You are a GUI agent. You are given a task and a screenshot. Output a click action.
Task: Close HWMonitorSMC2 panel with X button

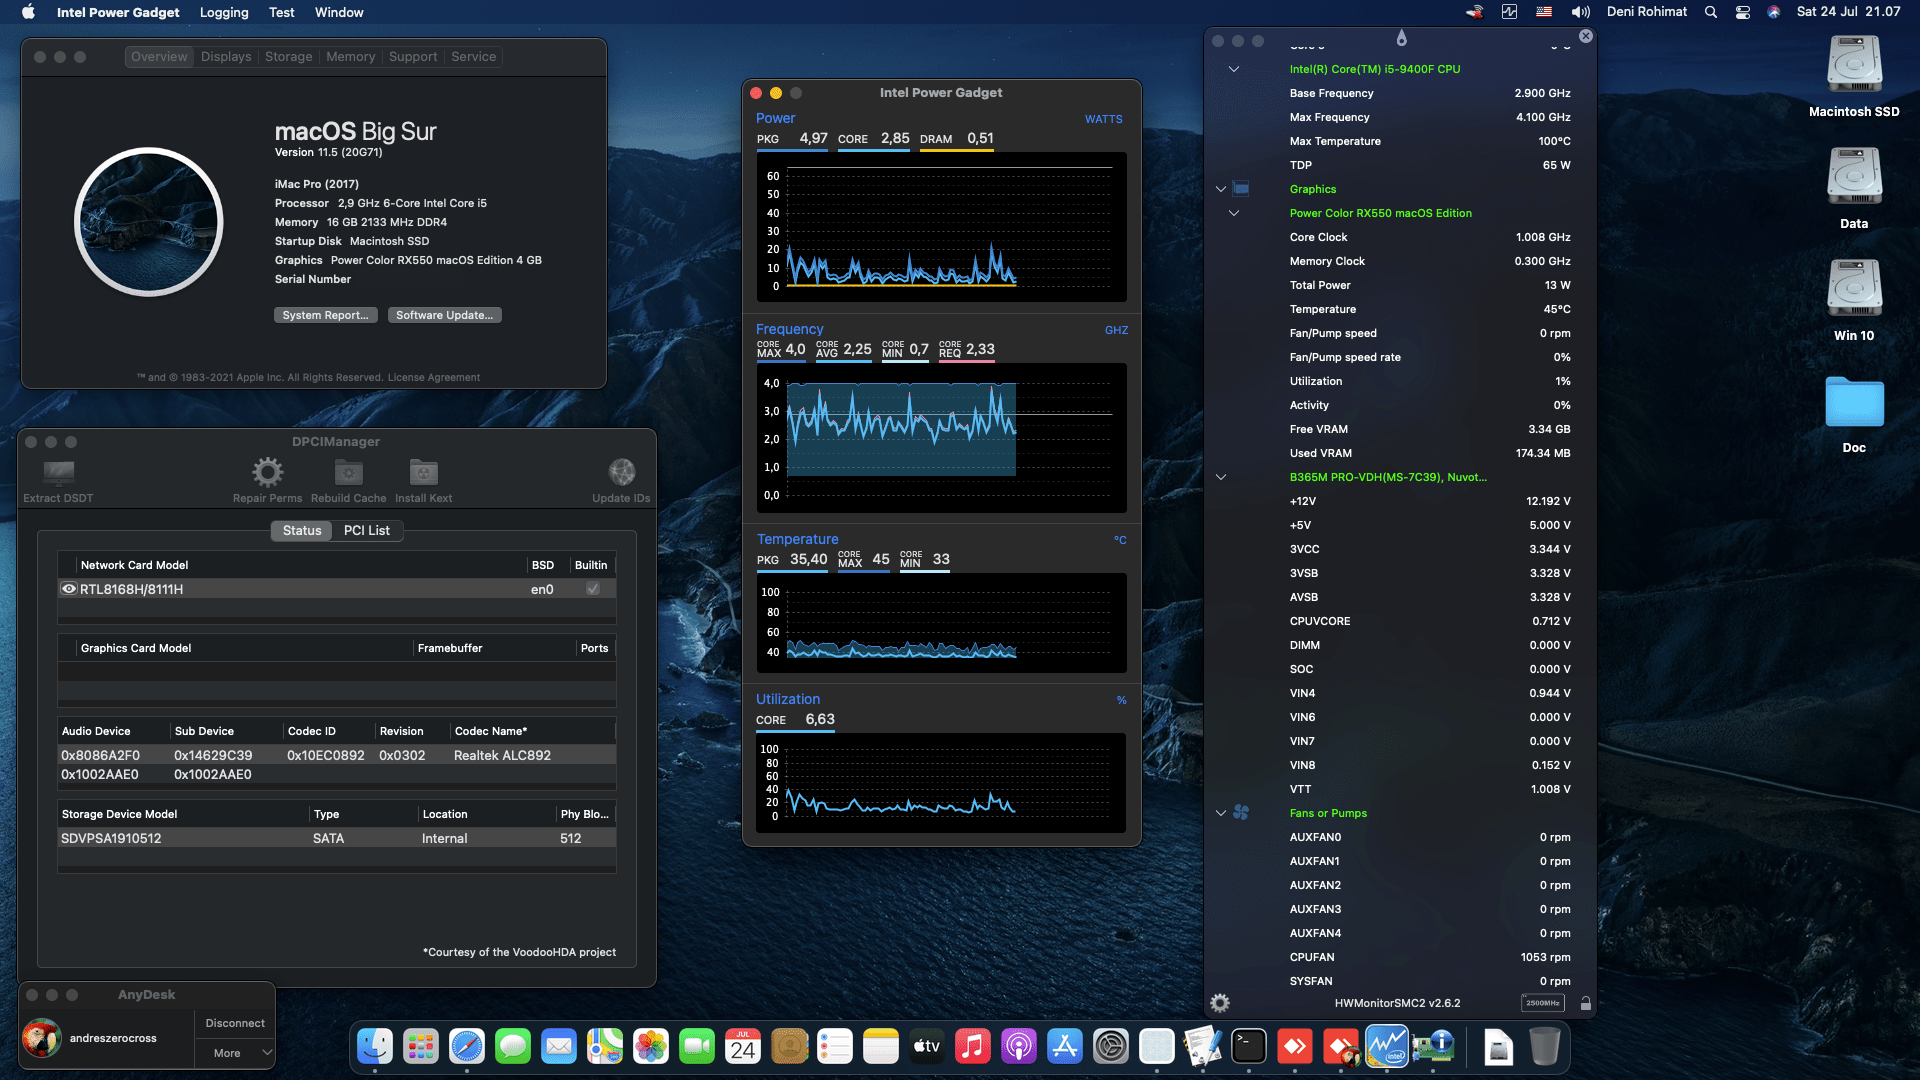(x=1586, y=36)
